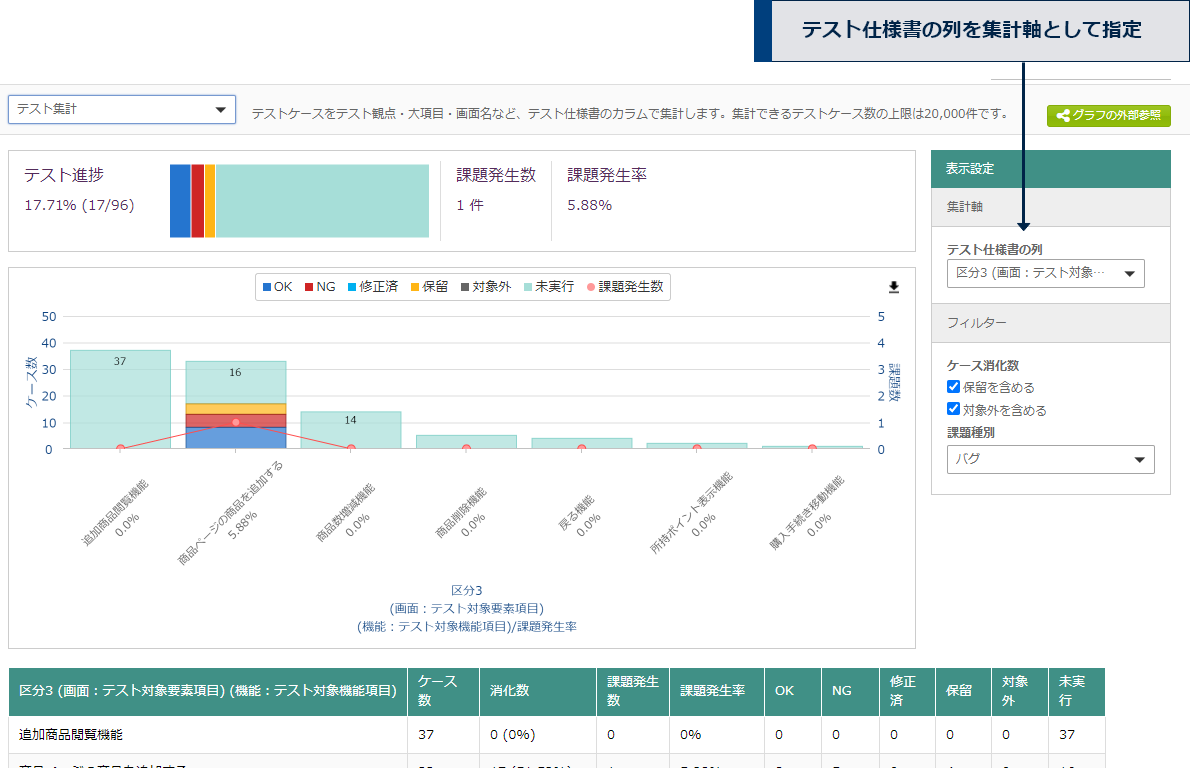The image size is (1190, 768).
Task: Click the share icon in グラフの外部参照 button
Action: 1063,115
